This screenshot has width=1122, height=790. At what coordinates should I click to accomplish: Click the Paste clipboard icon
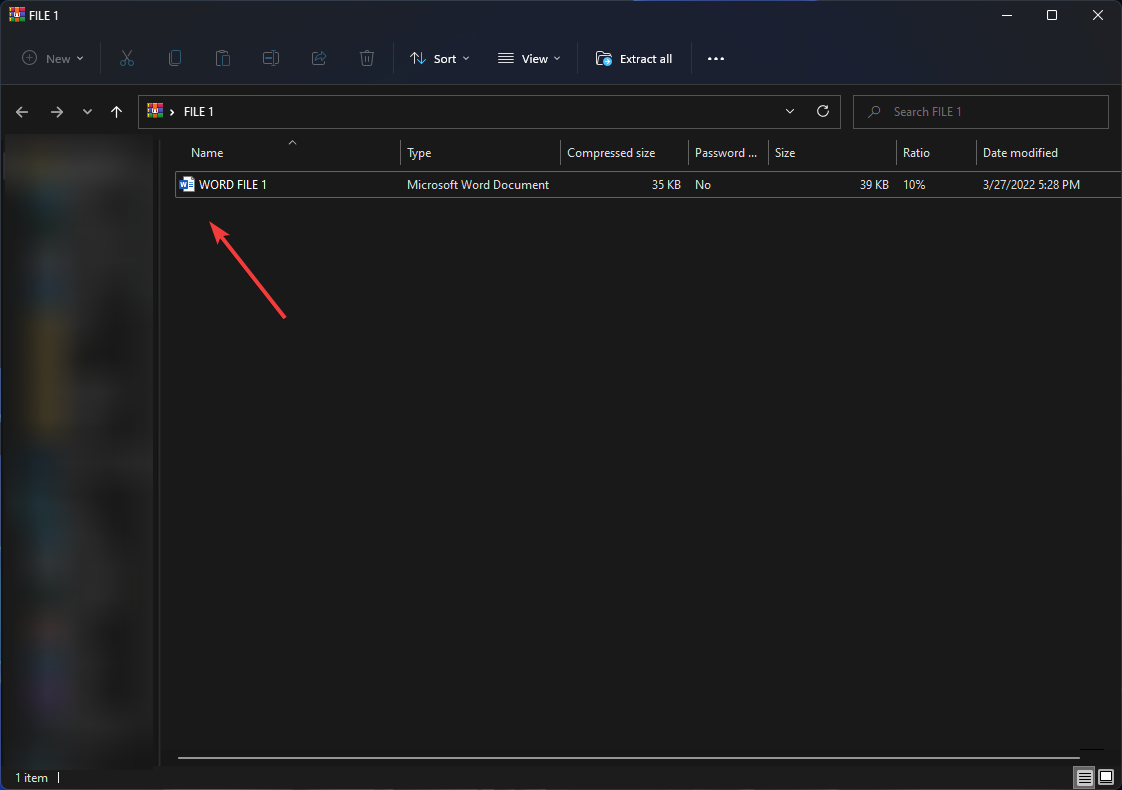[223, 59]
